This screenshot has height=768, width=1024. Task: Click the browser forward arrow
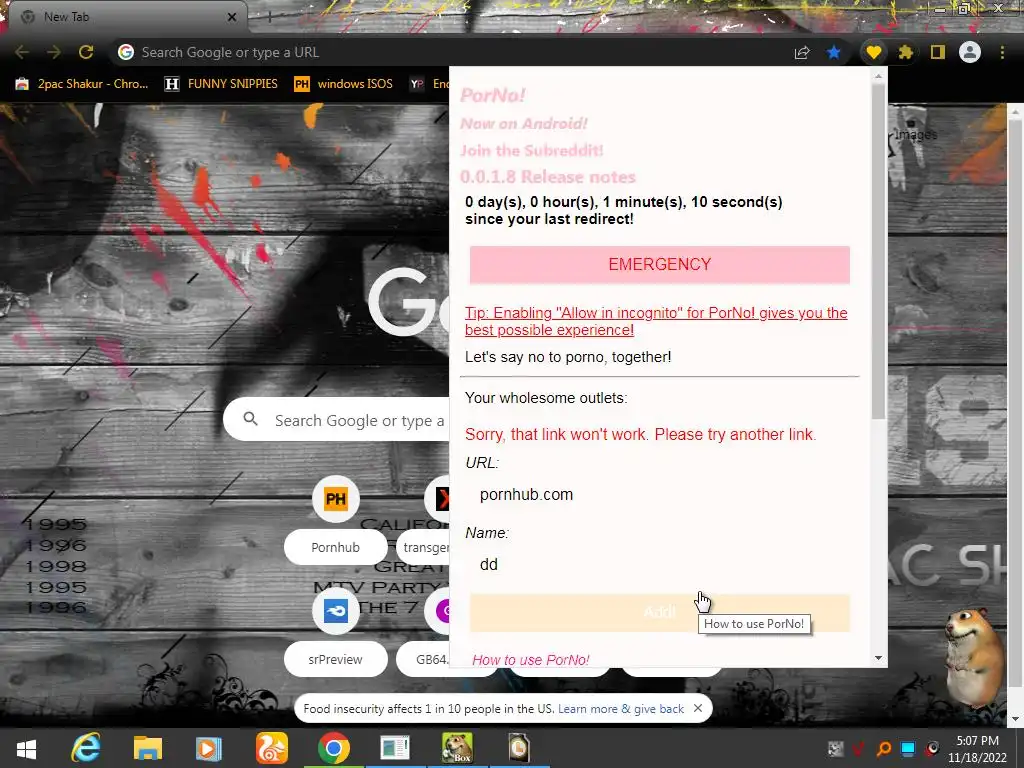point(54,52)
